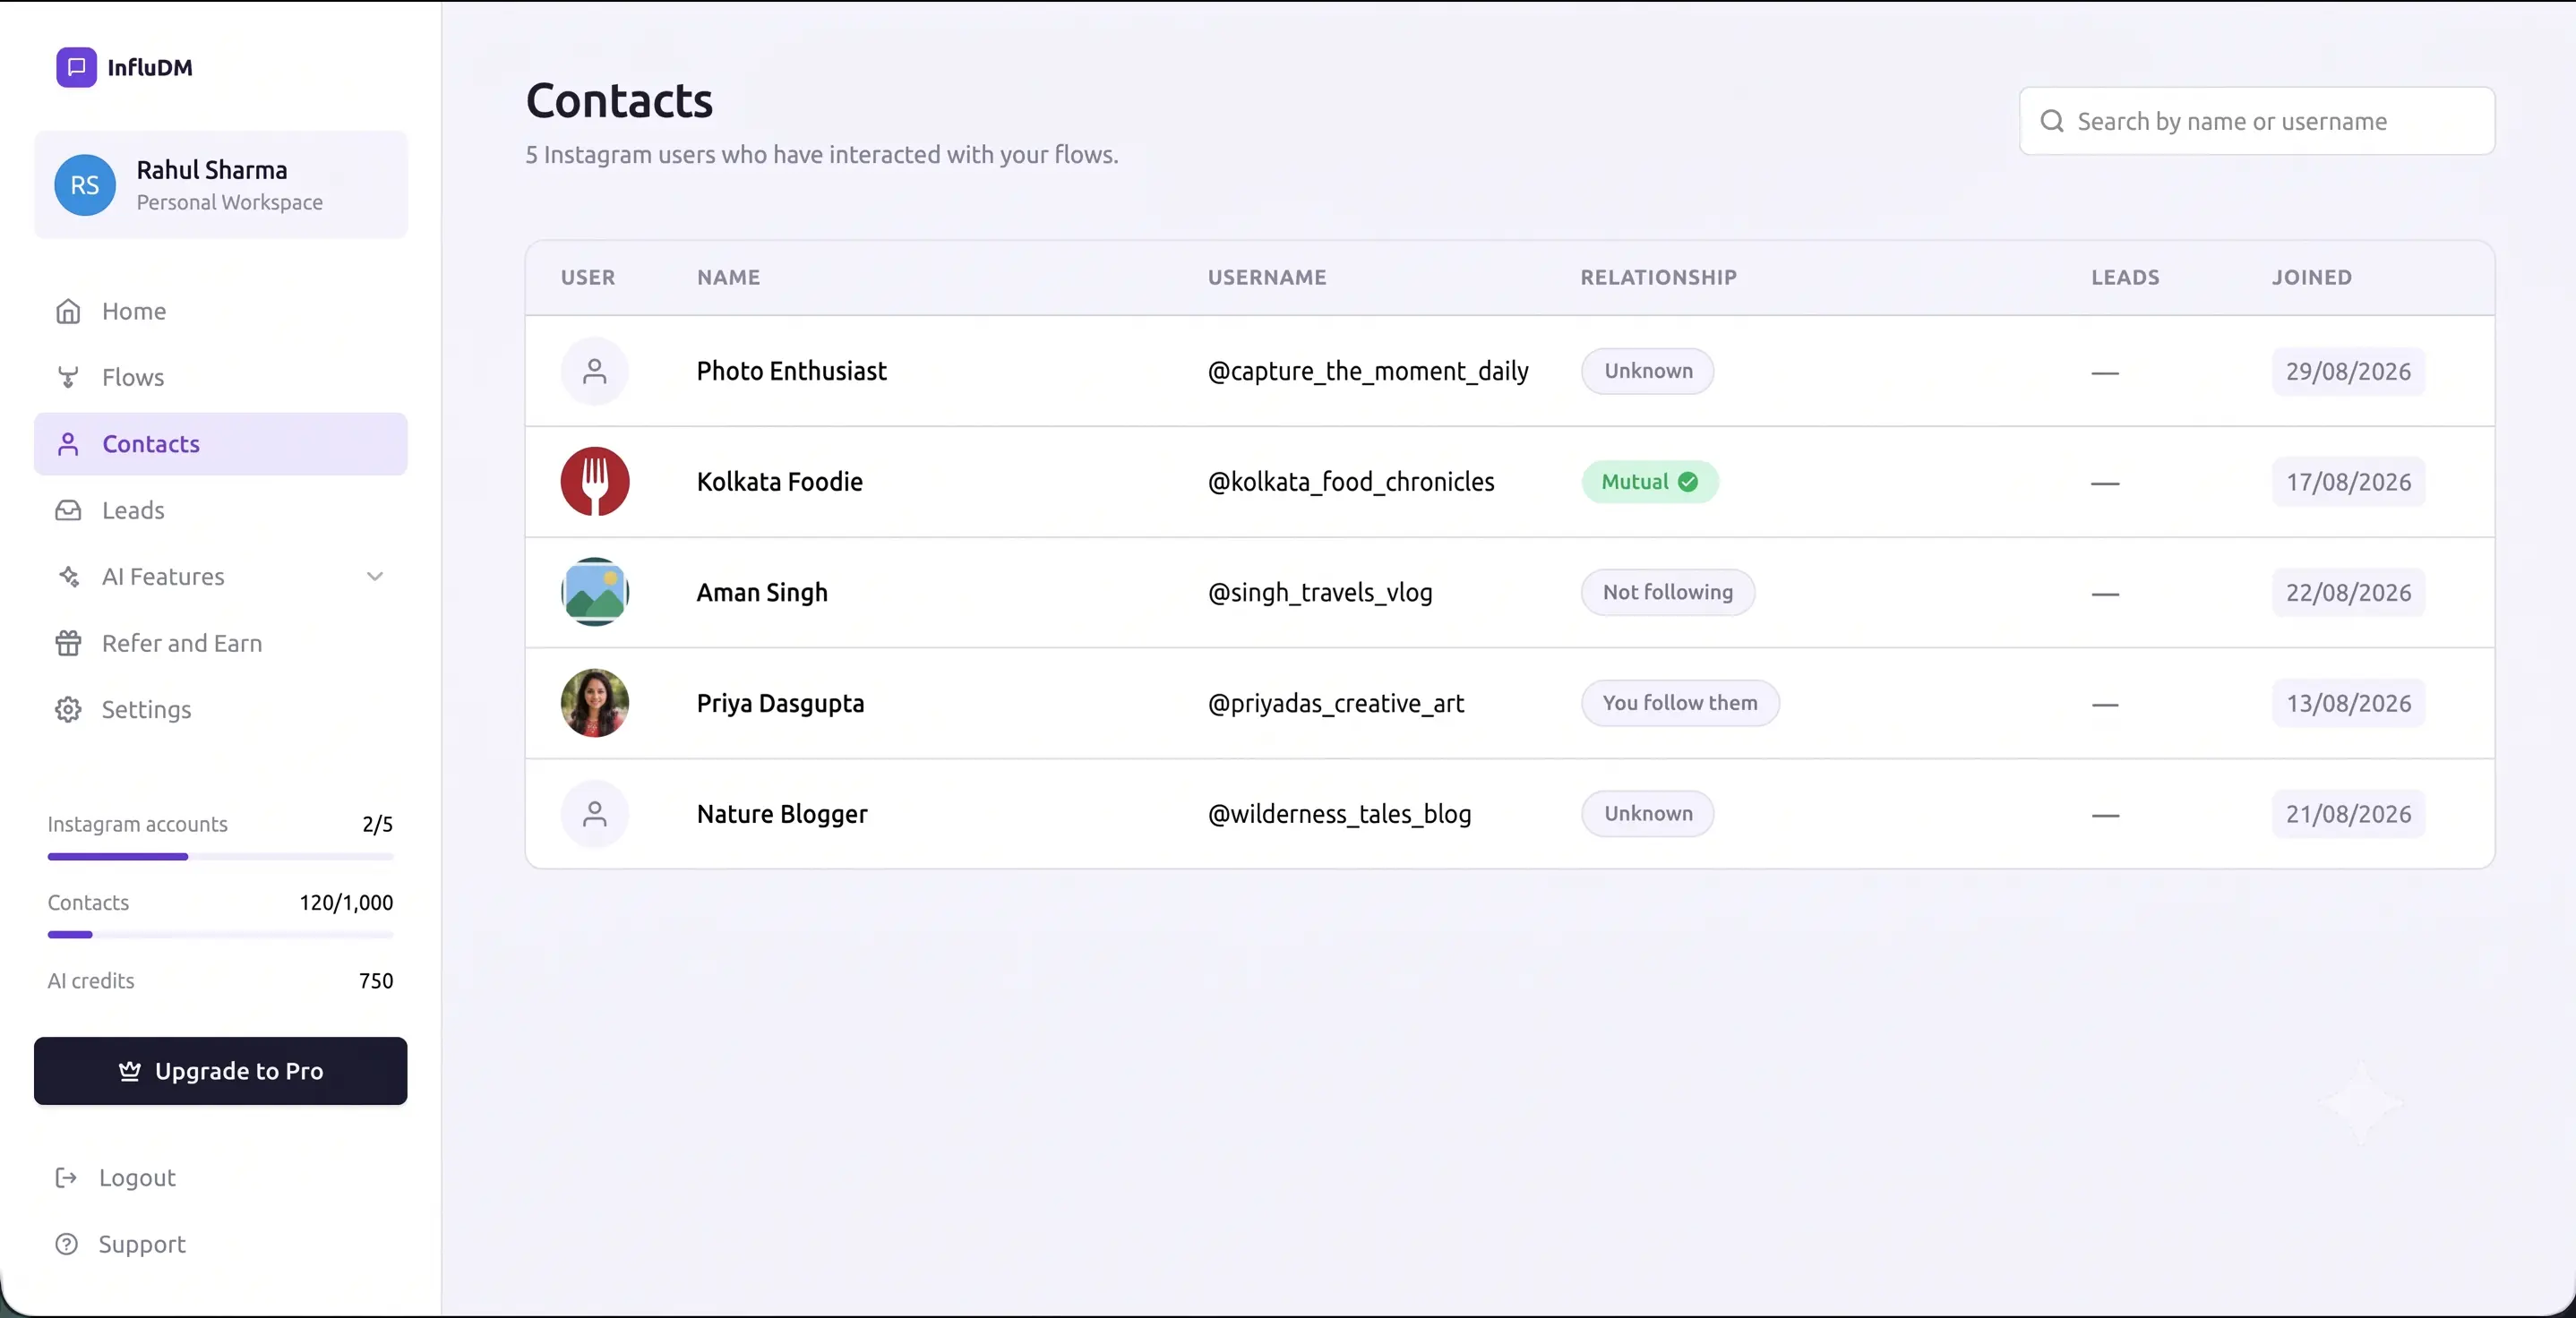
Task: Click Aman Singh landscape avatar thumbnail
Action: 595,592
